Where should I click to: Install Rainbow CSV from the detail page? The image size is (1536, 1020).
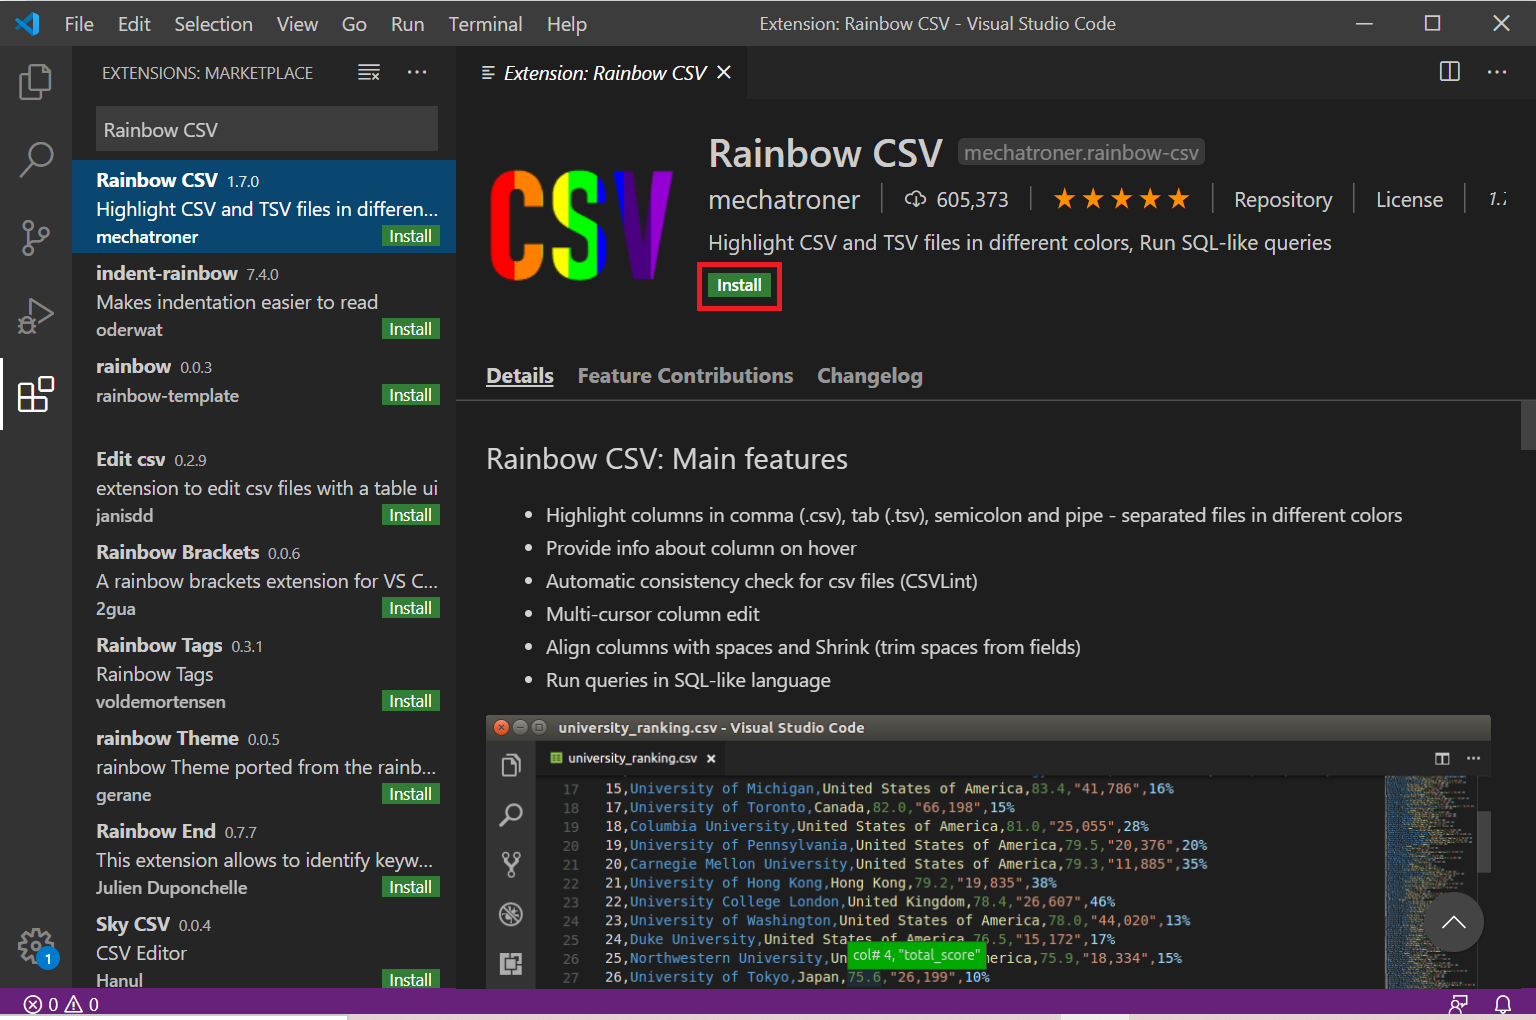(x=739, y=286)
